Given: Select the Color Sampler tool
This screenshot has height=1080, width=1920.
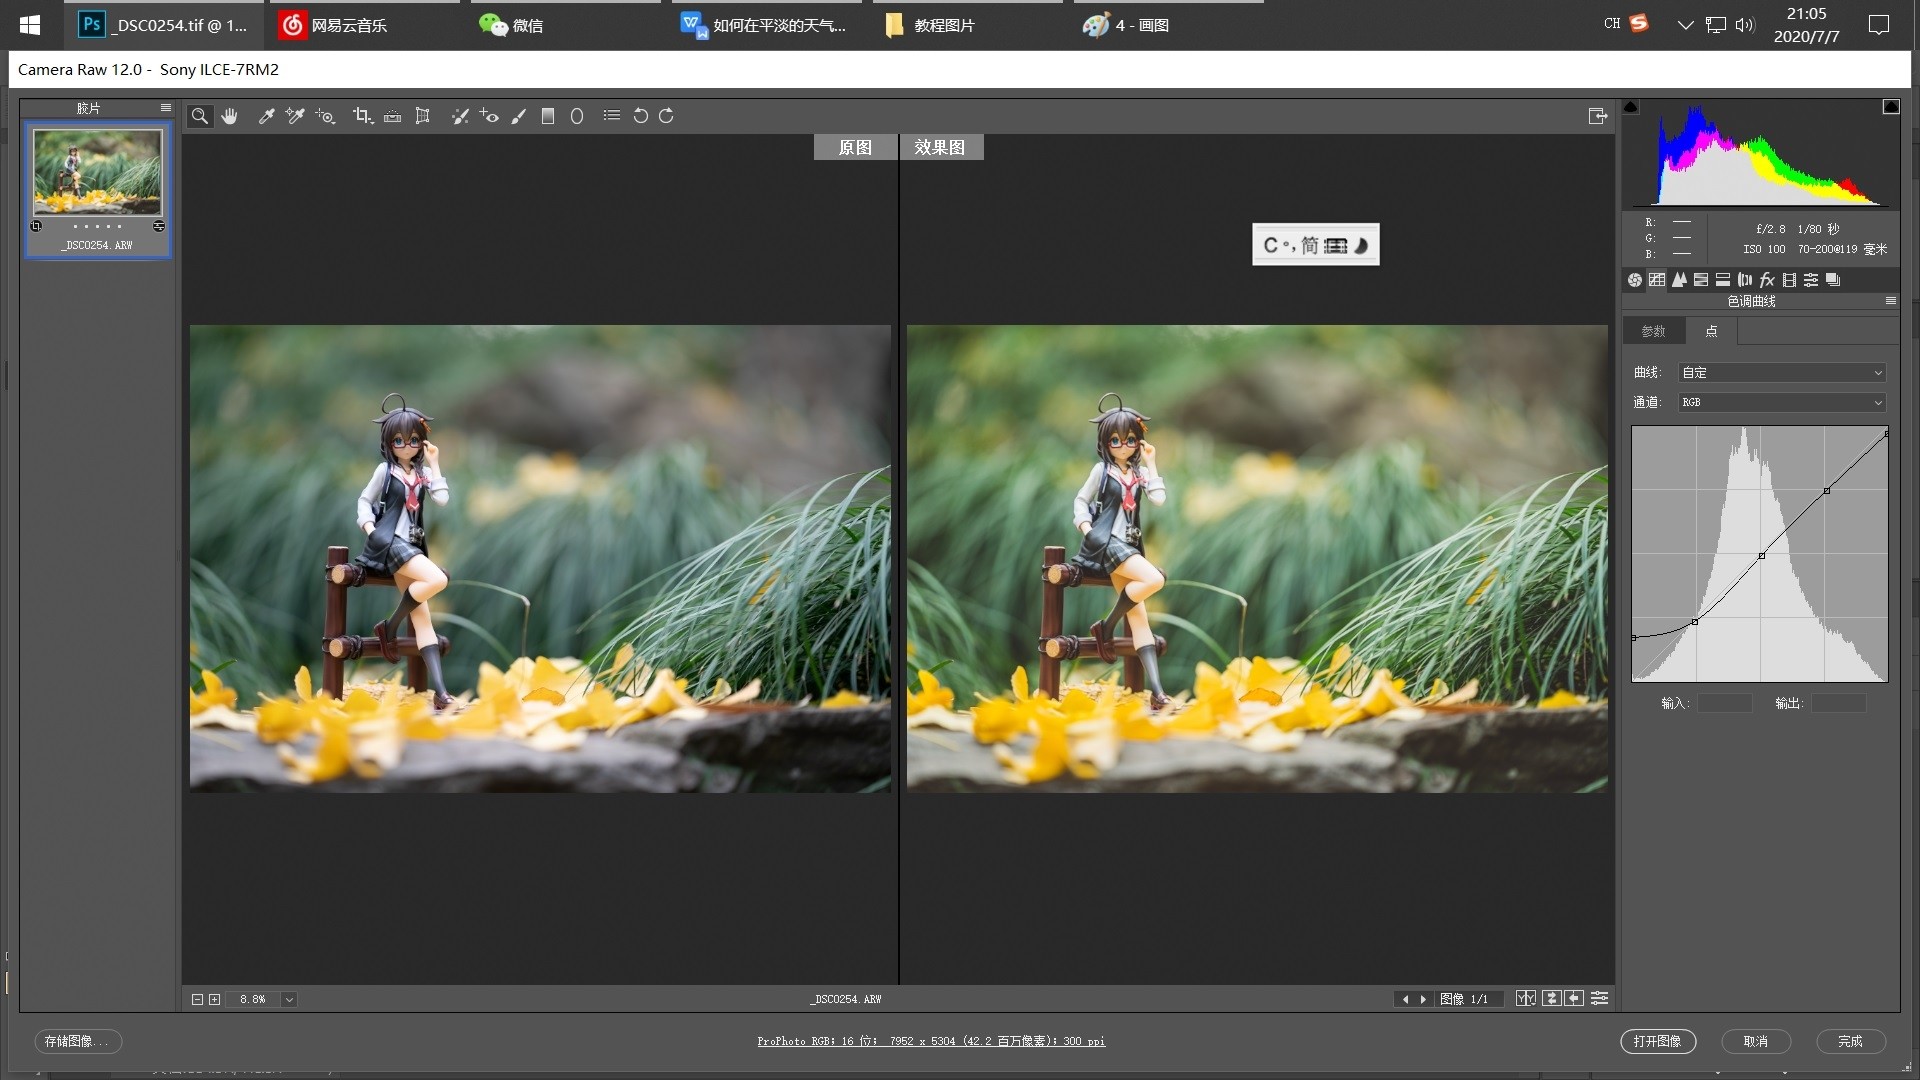Looking at the screenshot, I should [295, 116].
